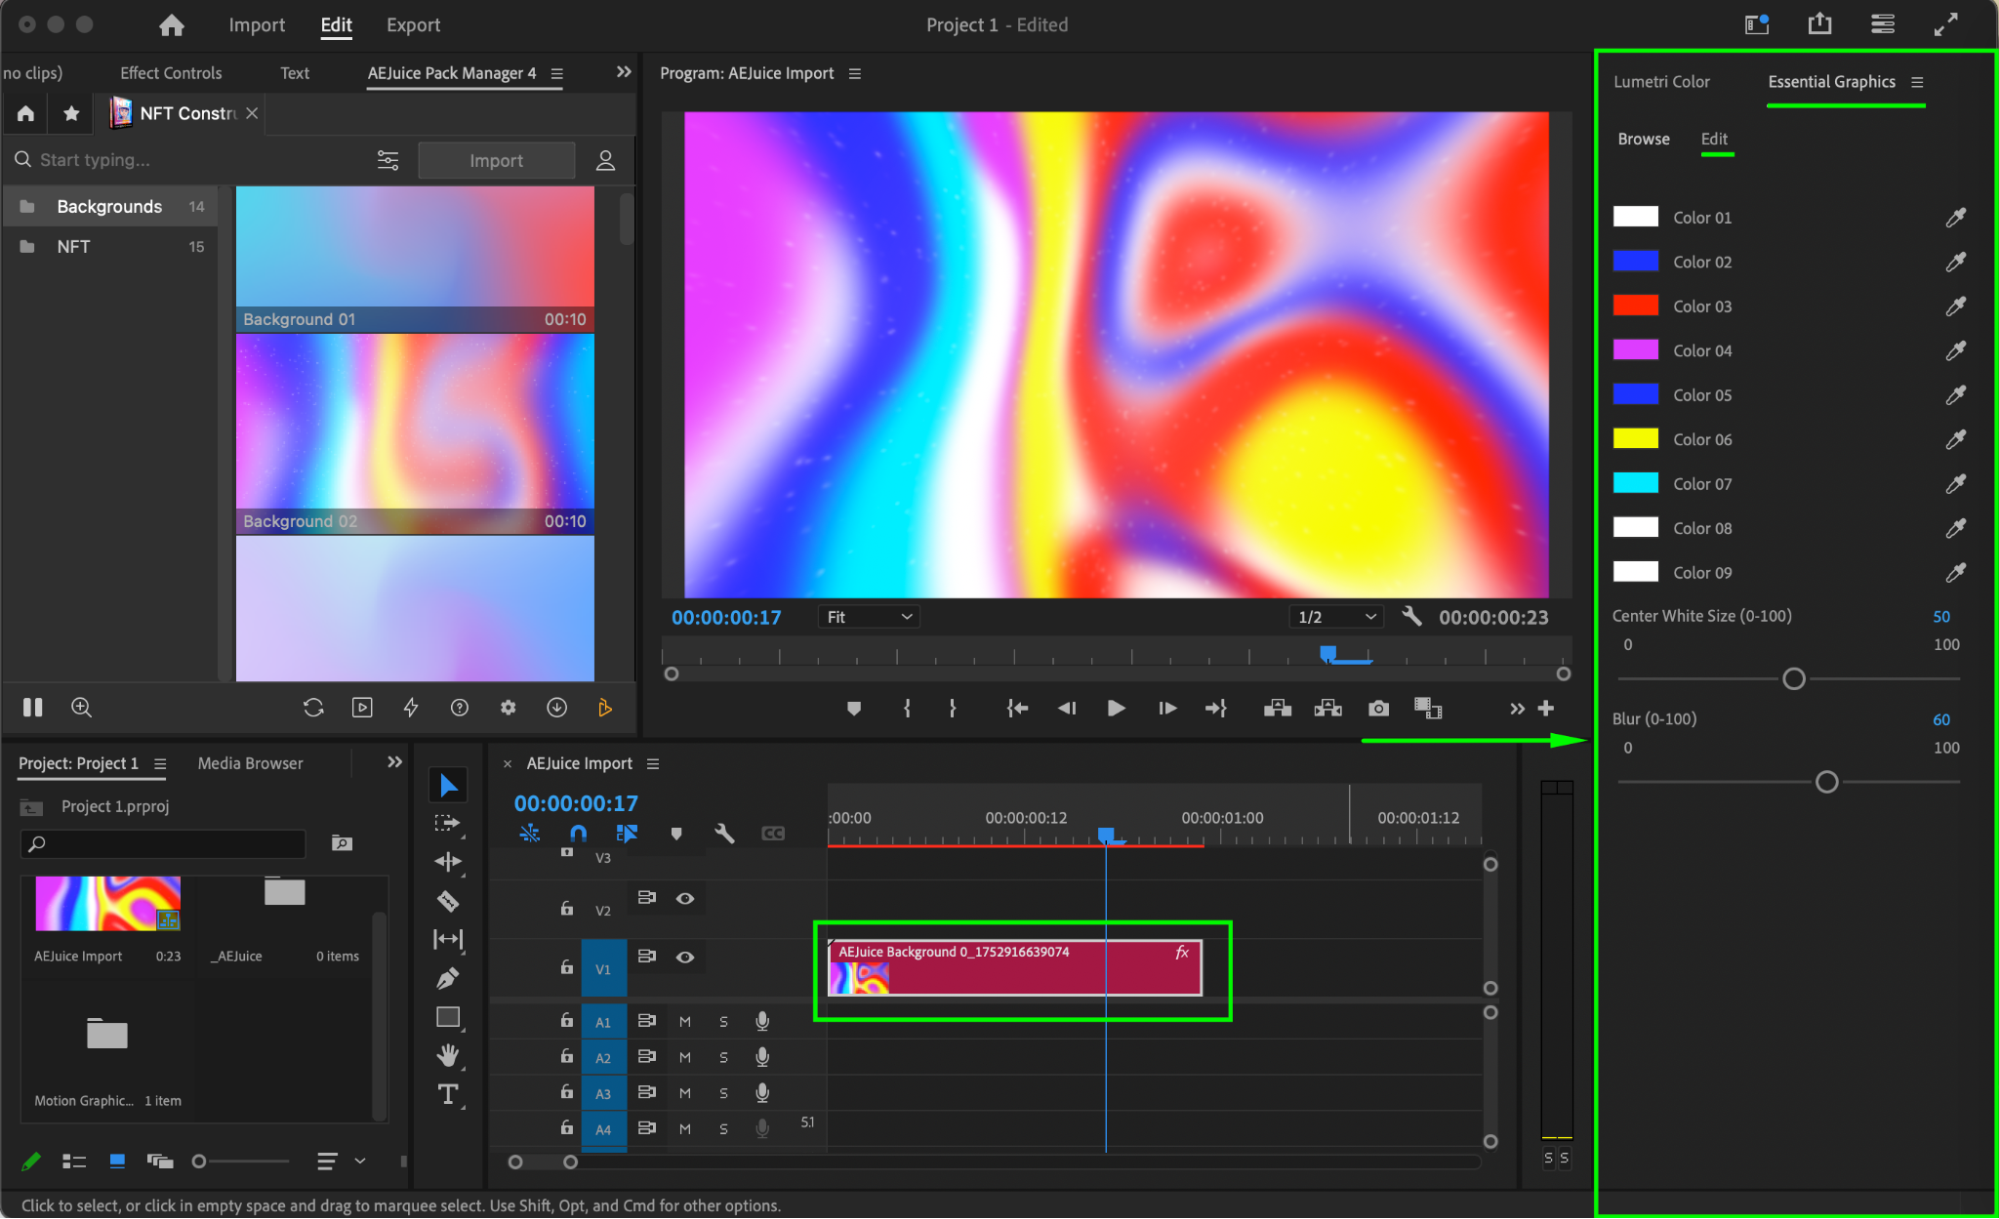Click the Import button in AEJuice panel
Screen dimensions: 1999x1219
496,160
